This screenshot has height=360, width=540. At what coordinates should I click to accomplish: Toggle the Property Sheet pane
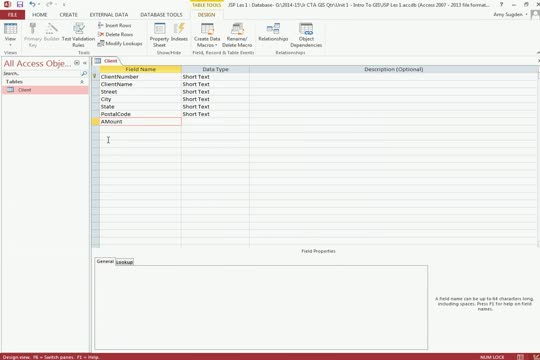[159, 35]
